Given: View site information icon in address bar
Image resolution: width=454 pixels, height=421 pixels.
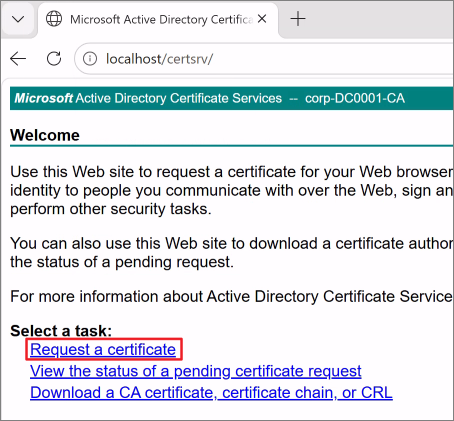Looking at the screenshot, I should pos(90,59).
